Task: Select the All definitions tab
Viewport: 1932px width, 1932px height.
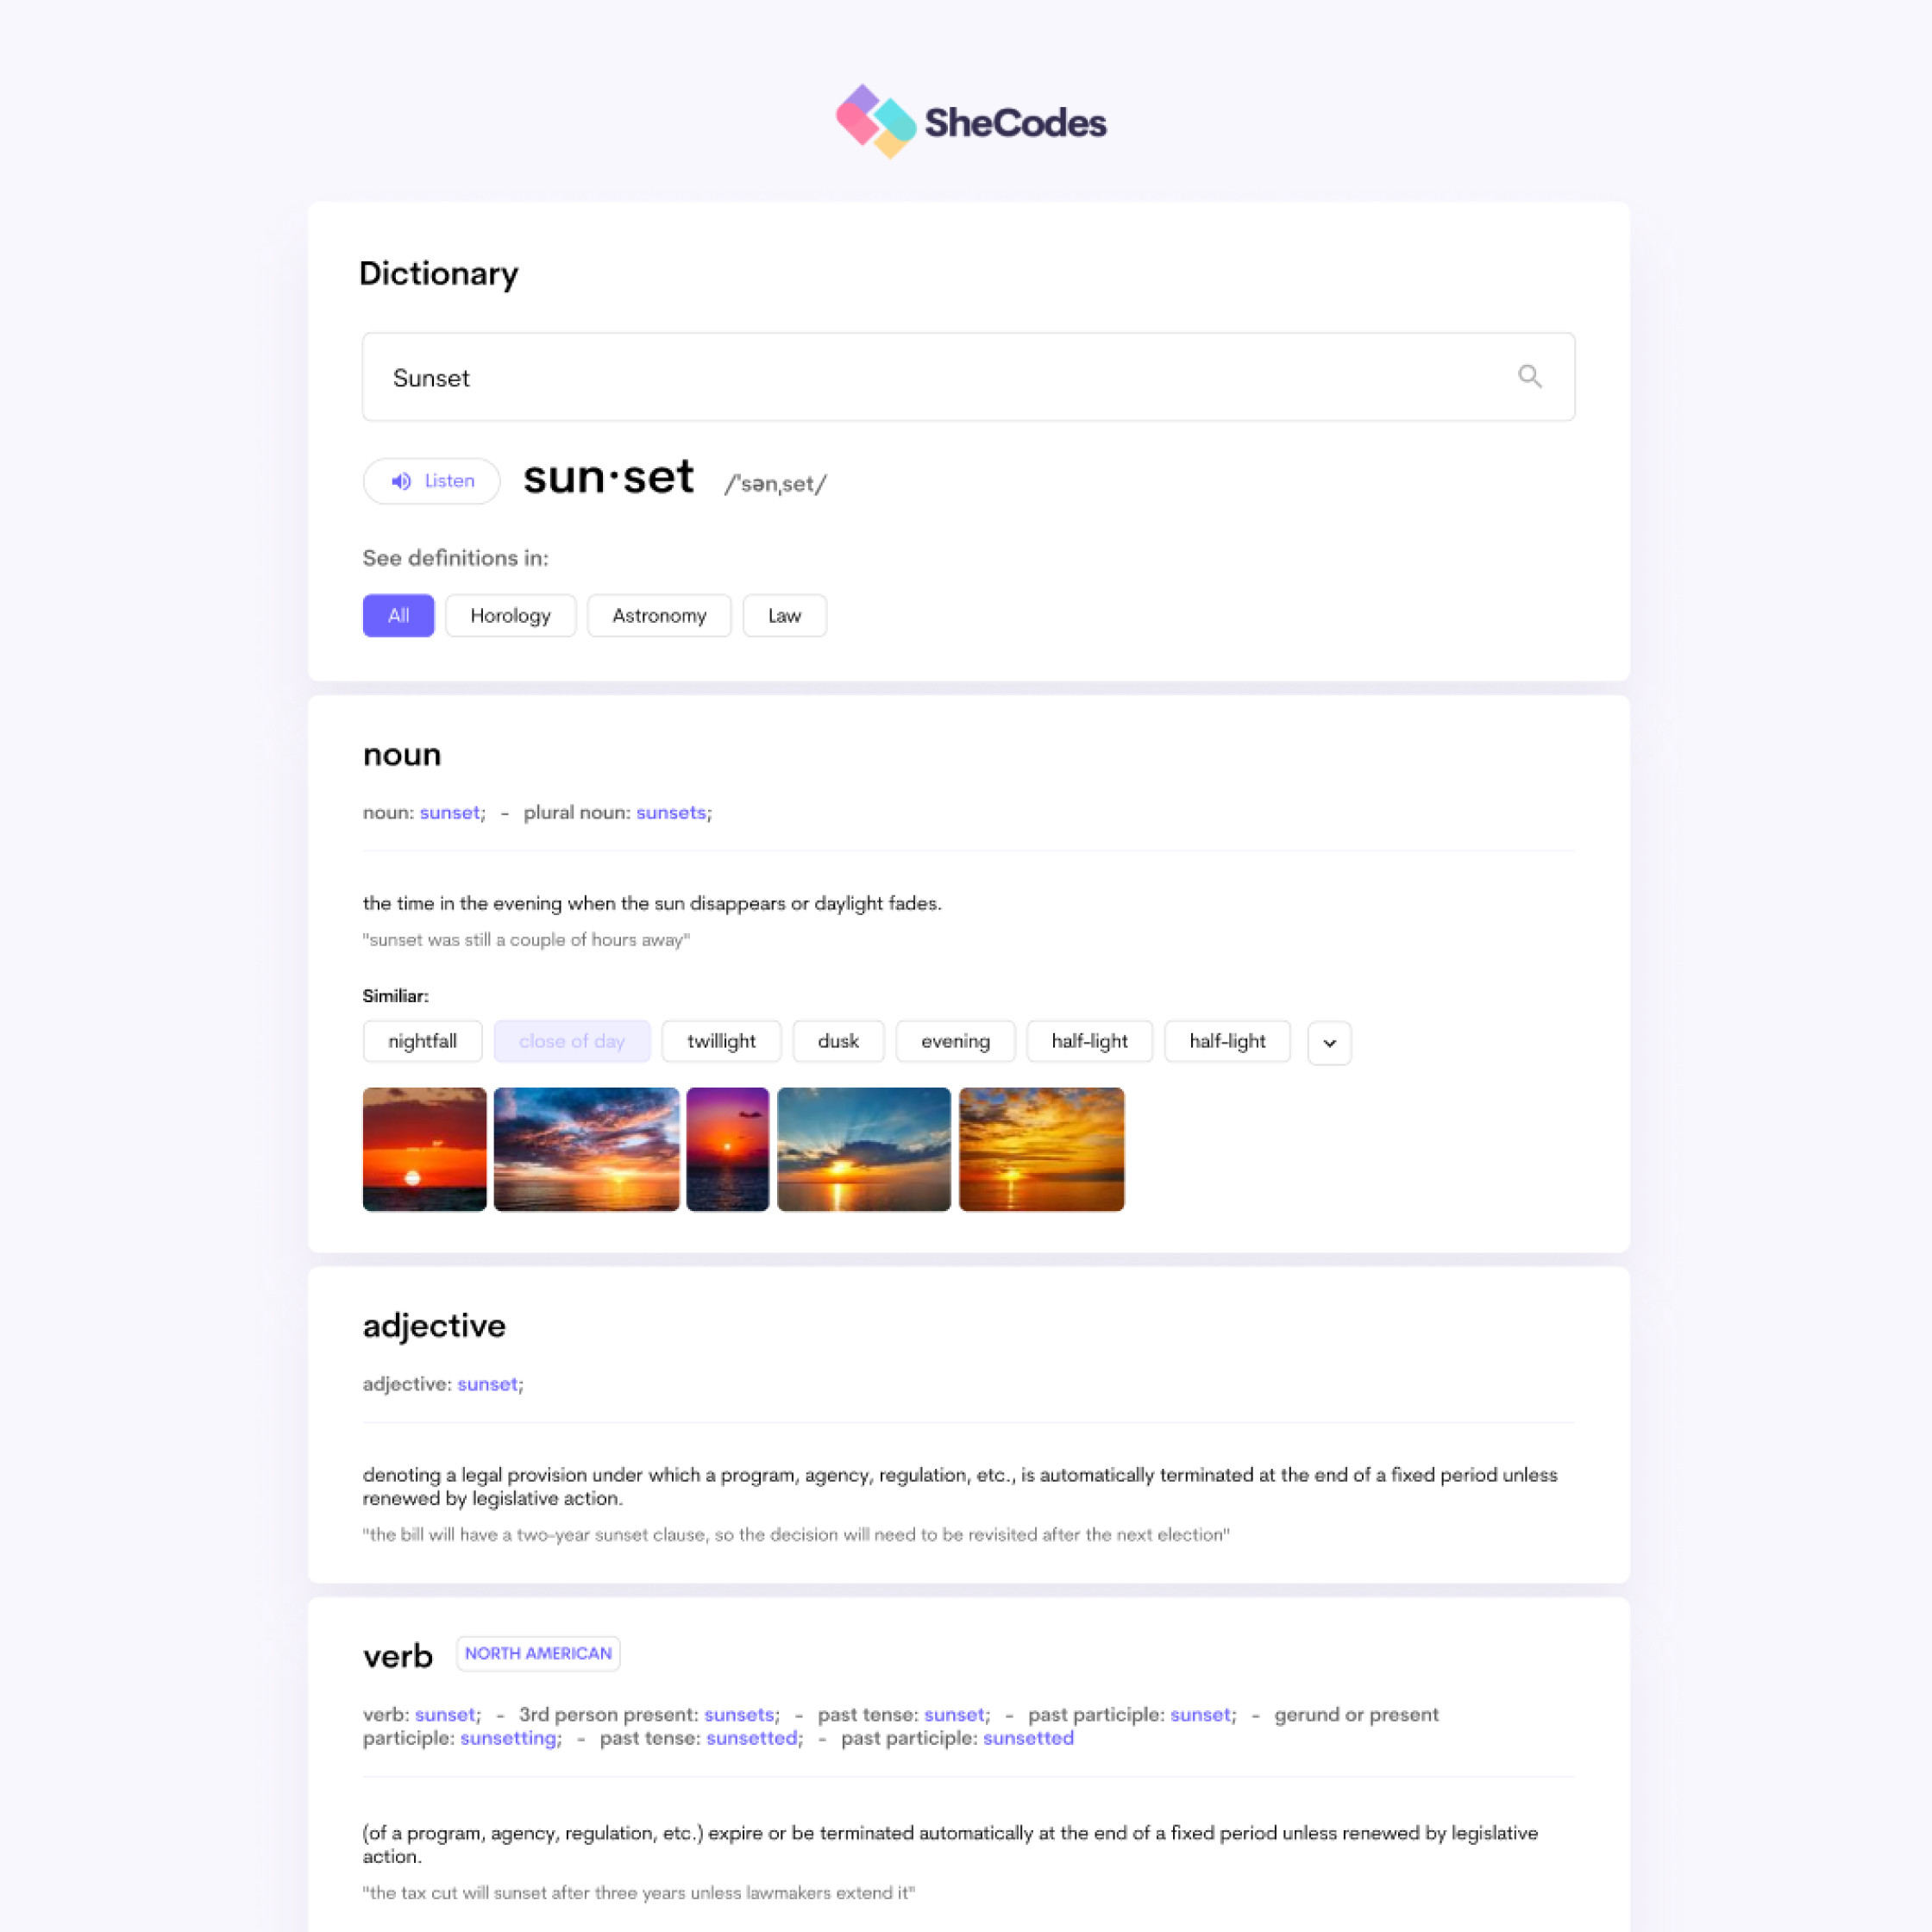Action: (396, 616)
